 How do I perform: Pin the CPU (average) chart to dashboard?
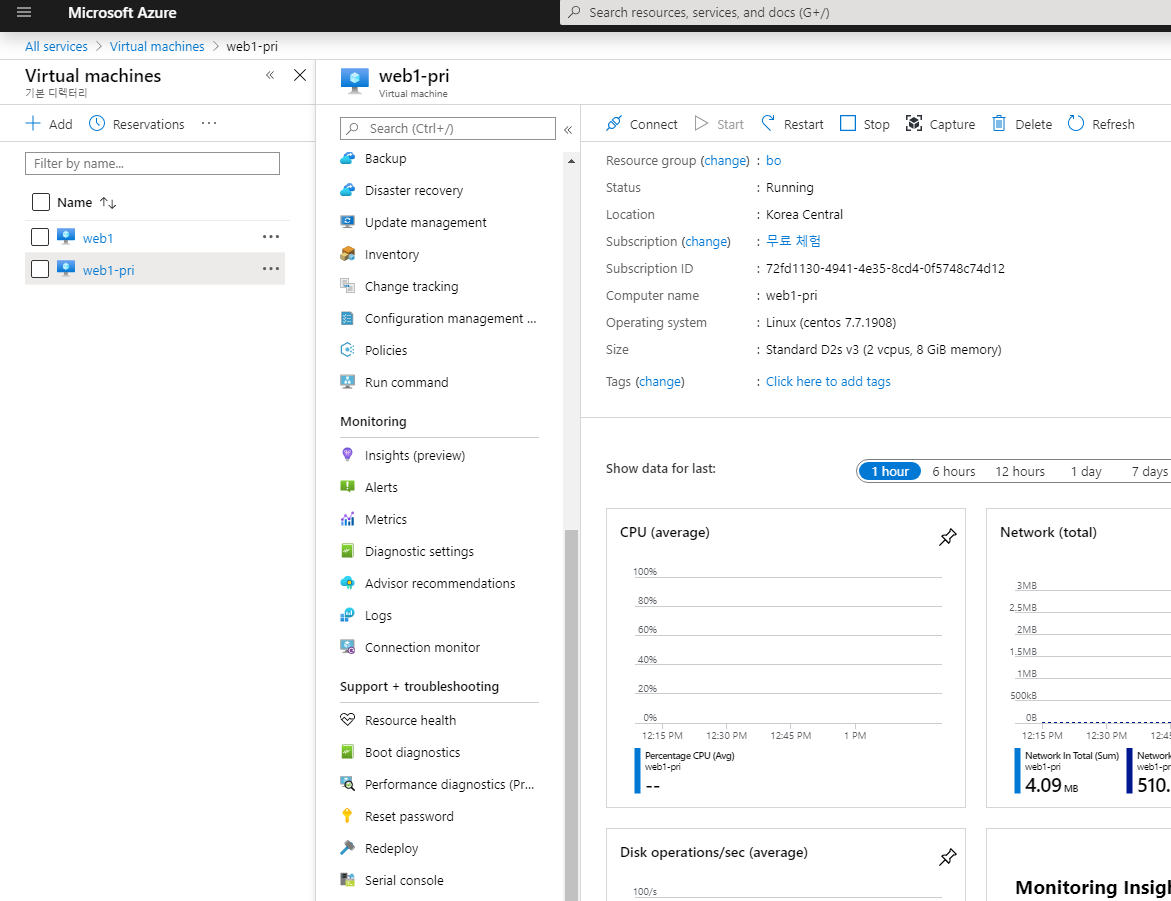click(947, 536)
